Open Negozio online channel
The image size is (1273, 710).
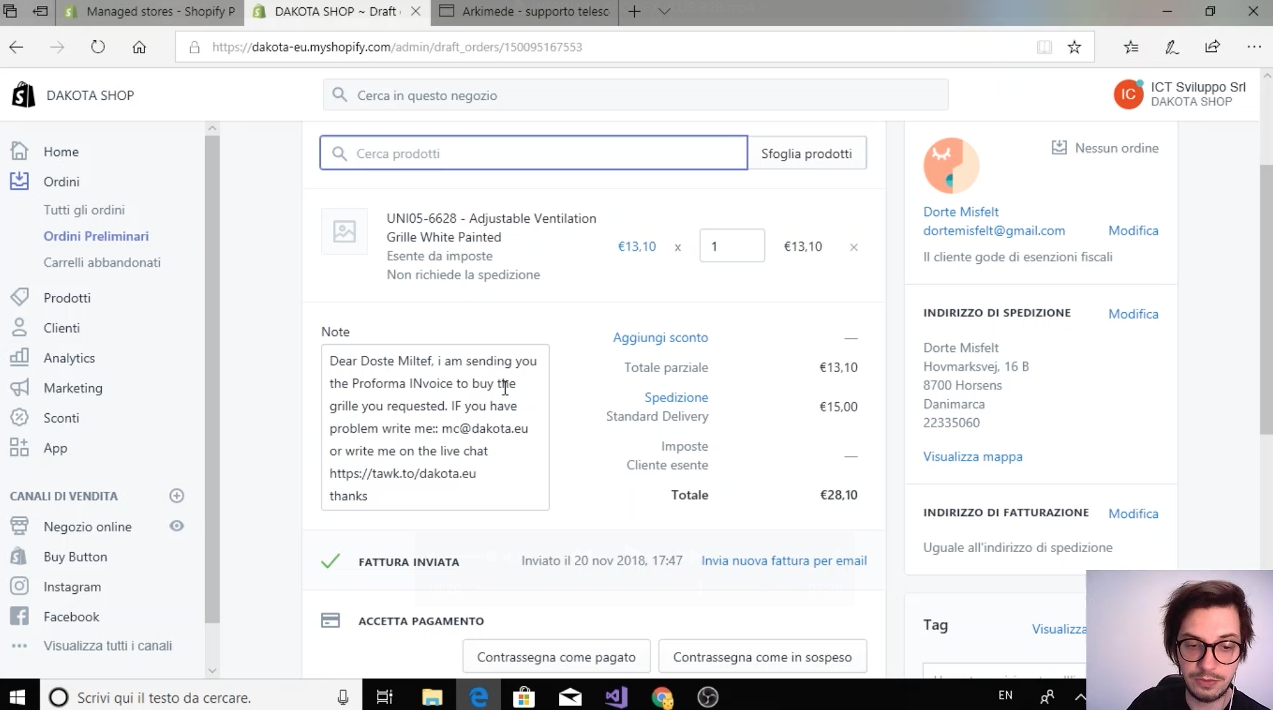pos(87,527)
